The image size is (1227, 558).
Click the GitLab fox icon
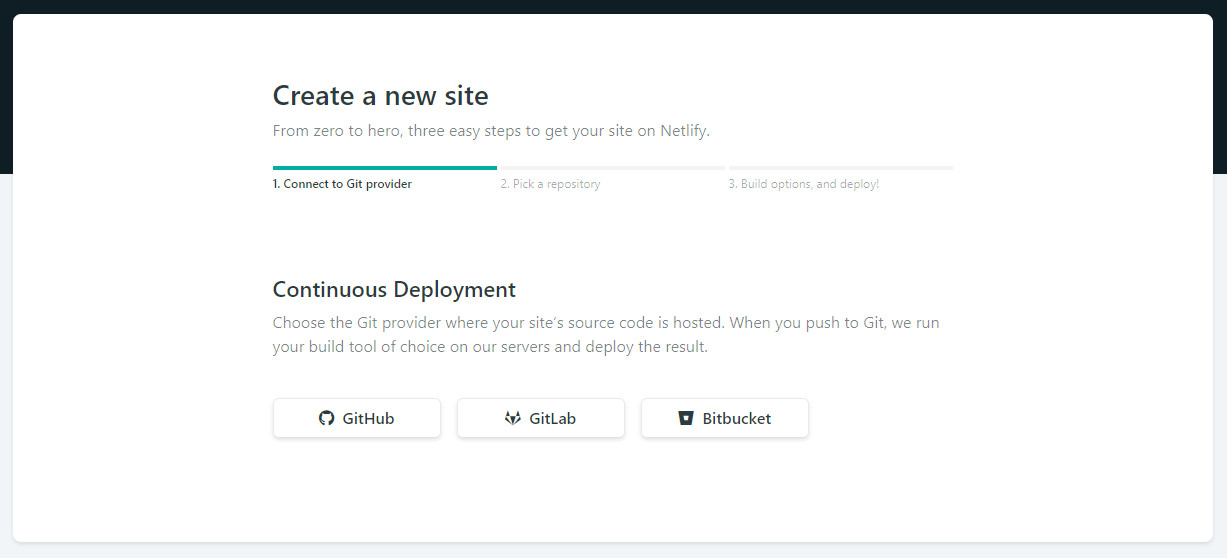513,418
